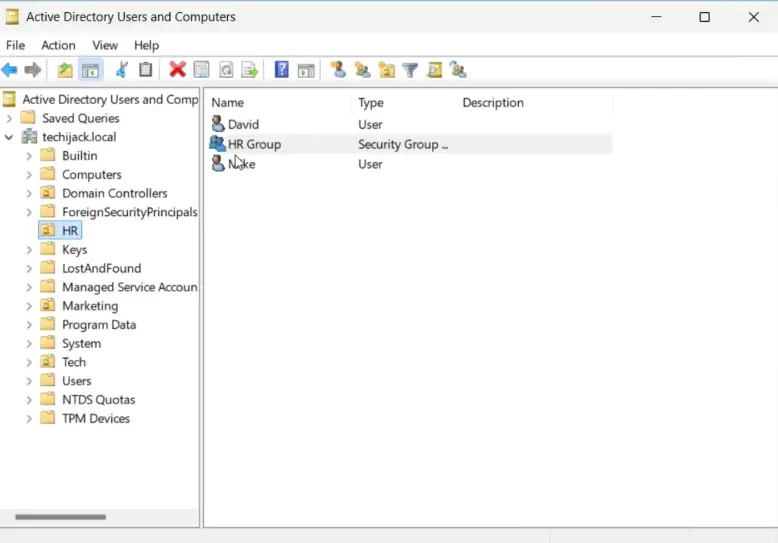The width and height of the screenshot is (778, 543).
Task: Collapse the techijack.local domain node
Action: pyautogui.click(x=9, y=137)
